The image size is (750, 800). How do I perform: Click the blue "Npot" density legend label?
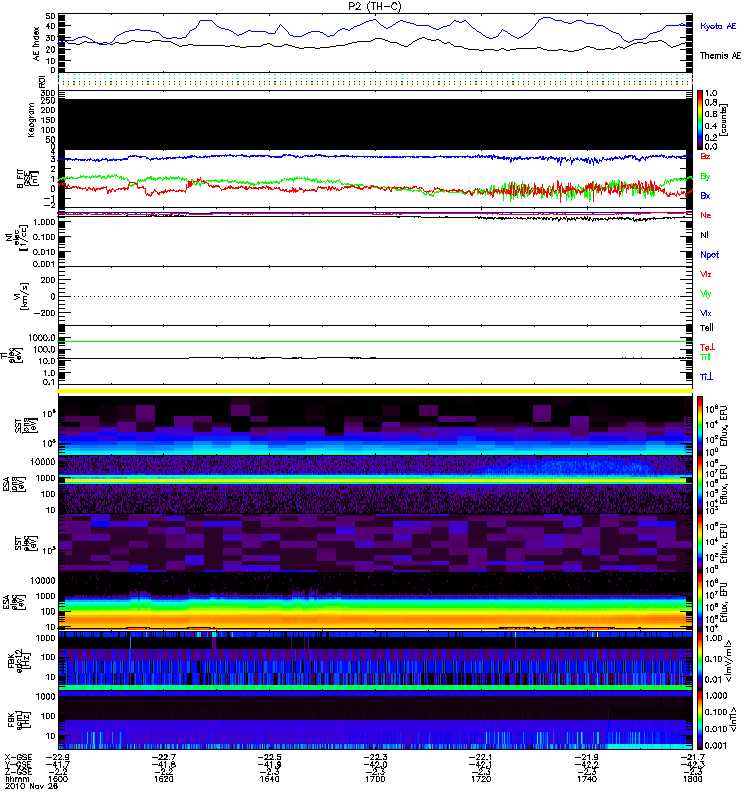709,255
